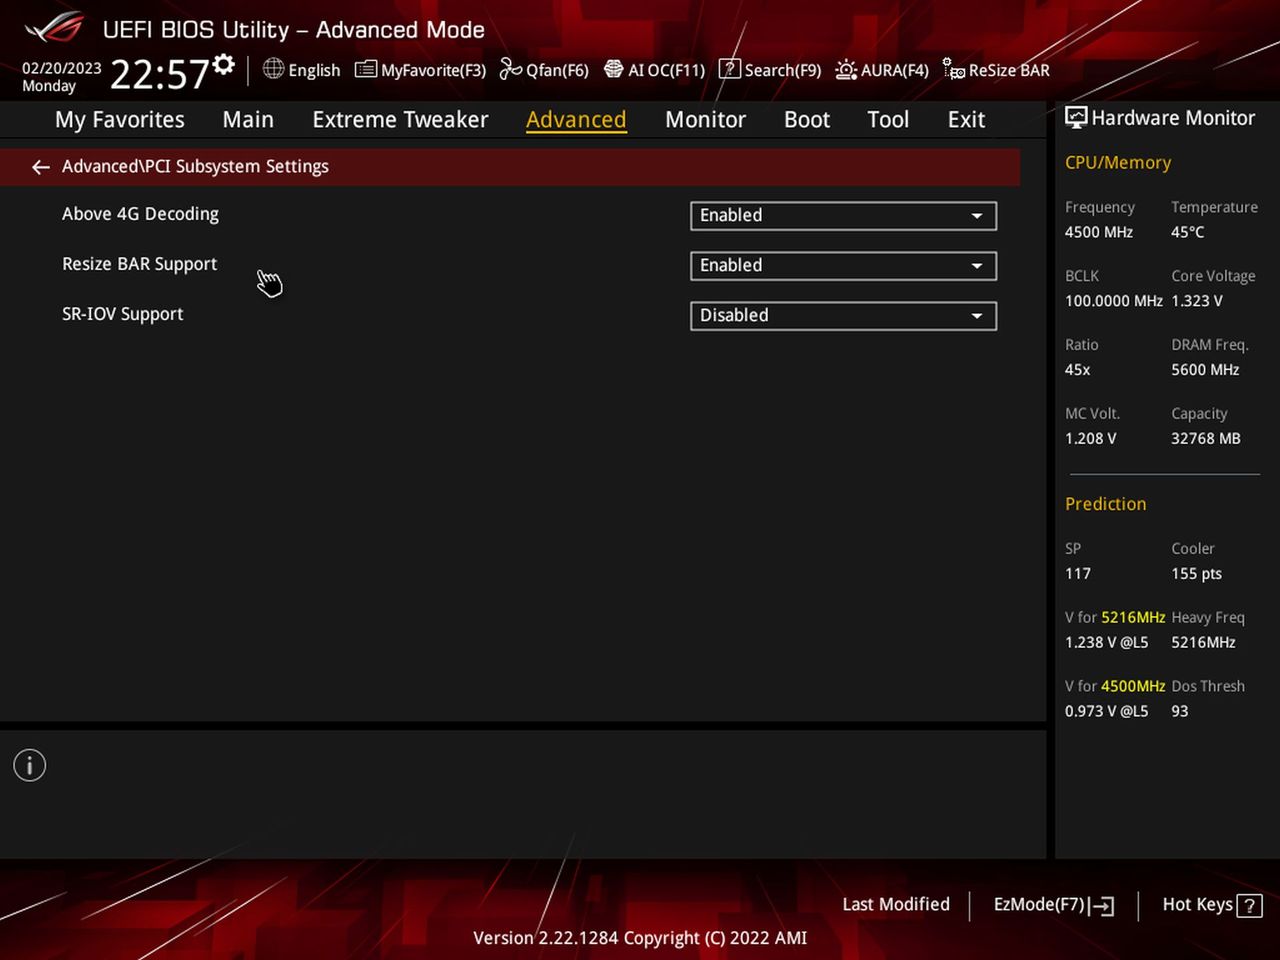
Task: Click the 5600 MHz DRAM frequency value
Action: (1205, 370)
